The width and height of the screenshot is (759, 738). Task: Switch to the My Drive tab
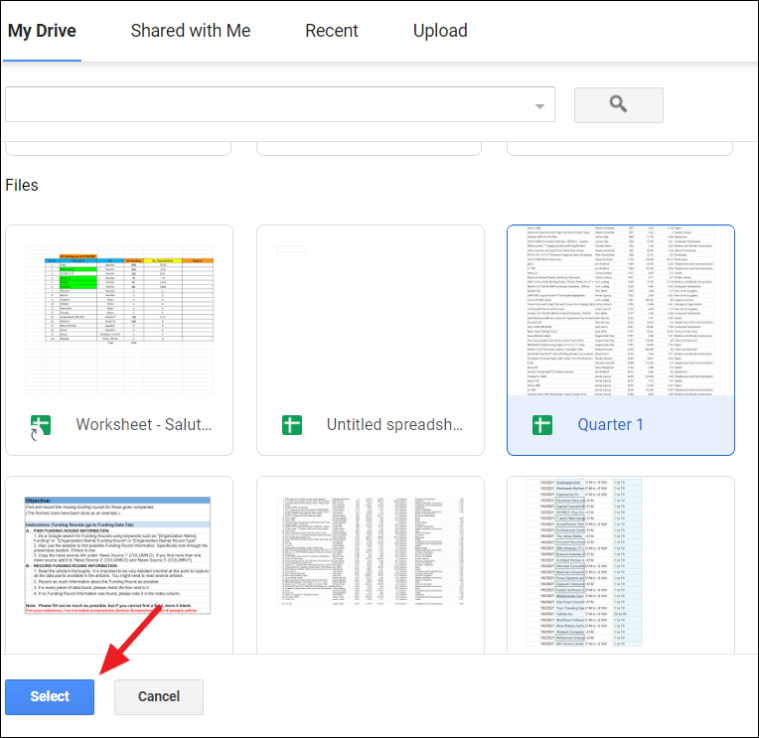42,31
